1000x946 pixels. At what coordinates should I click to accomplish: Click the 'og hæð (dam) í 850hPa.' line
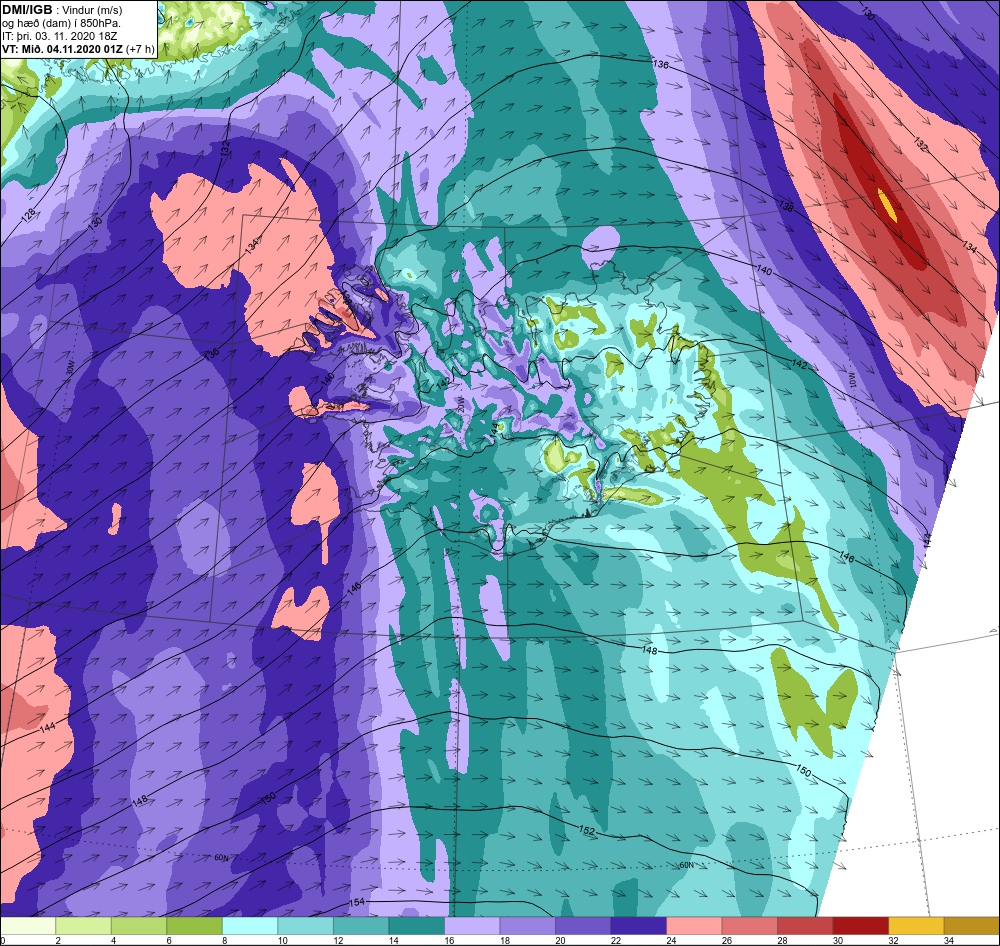[x=61, y=24]
